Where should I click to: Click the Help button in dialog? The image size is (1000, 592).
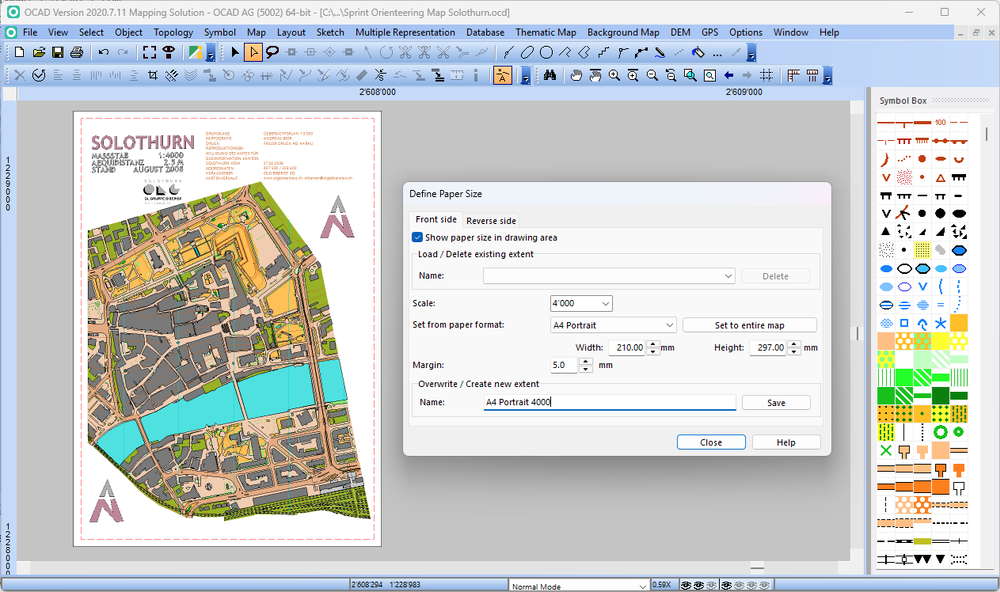click(x=786, y=443)
